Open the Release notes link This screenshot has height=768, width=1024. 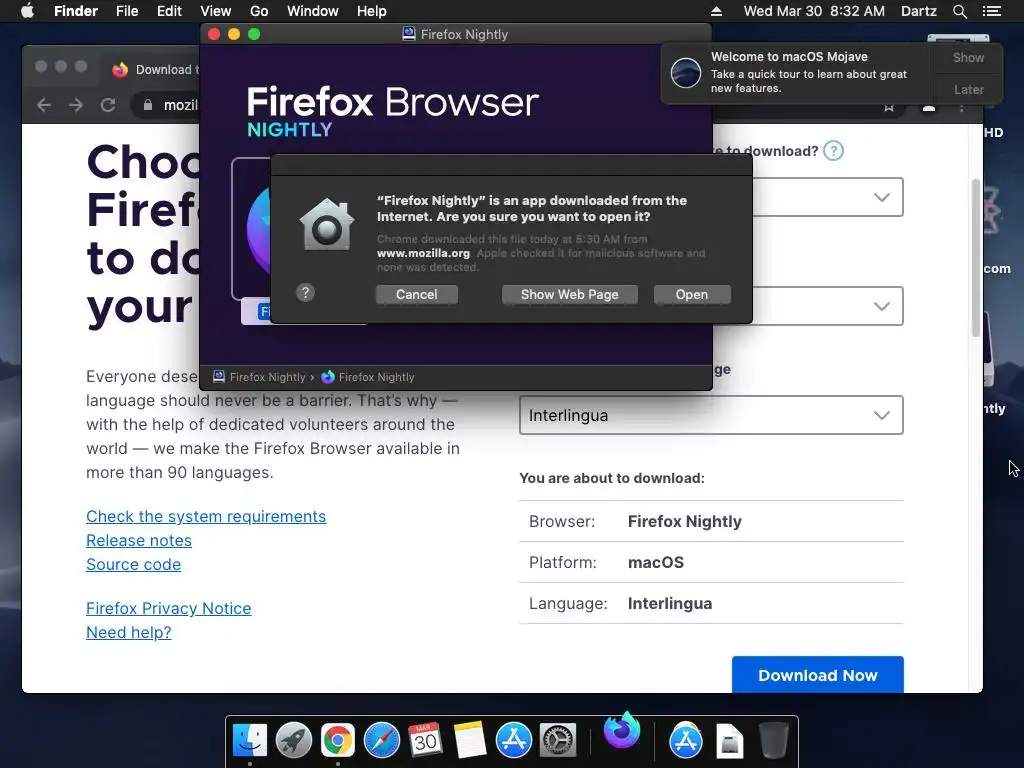coord(139,540)
